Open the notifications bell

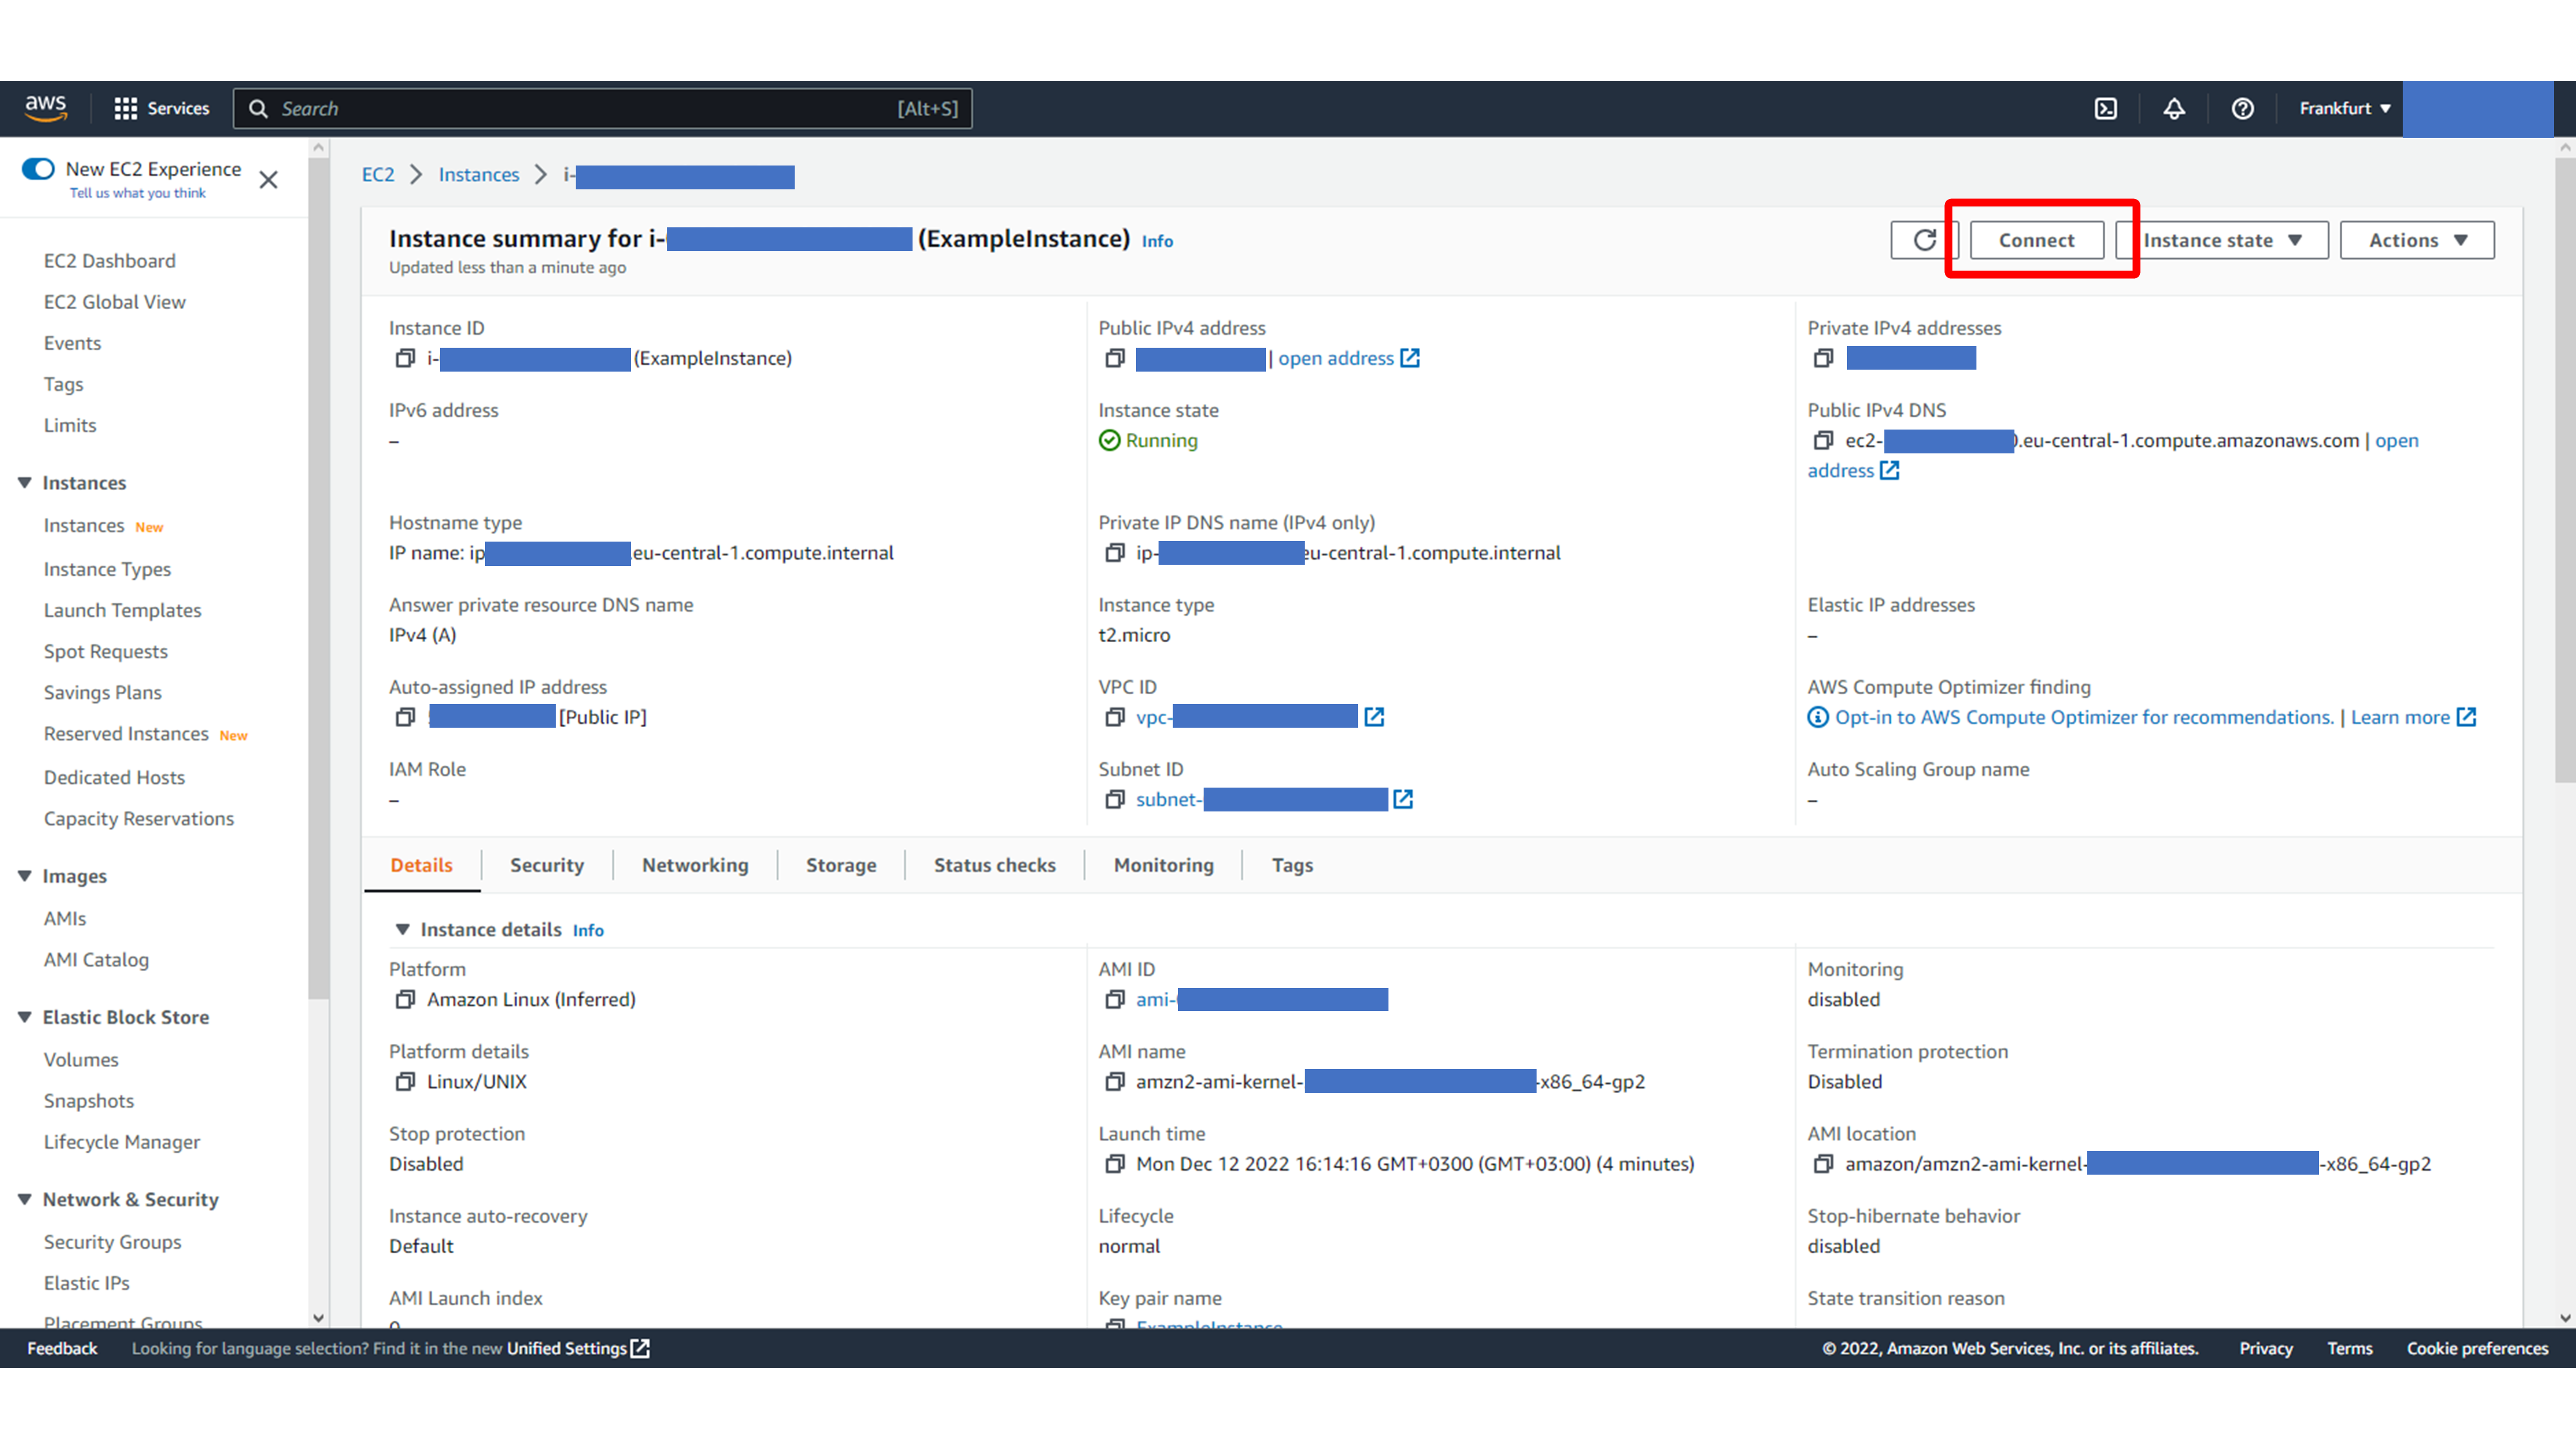coord(2174,108)
